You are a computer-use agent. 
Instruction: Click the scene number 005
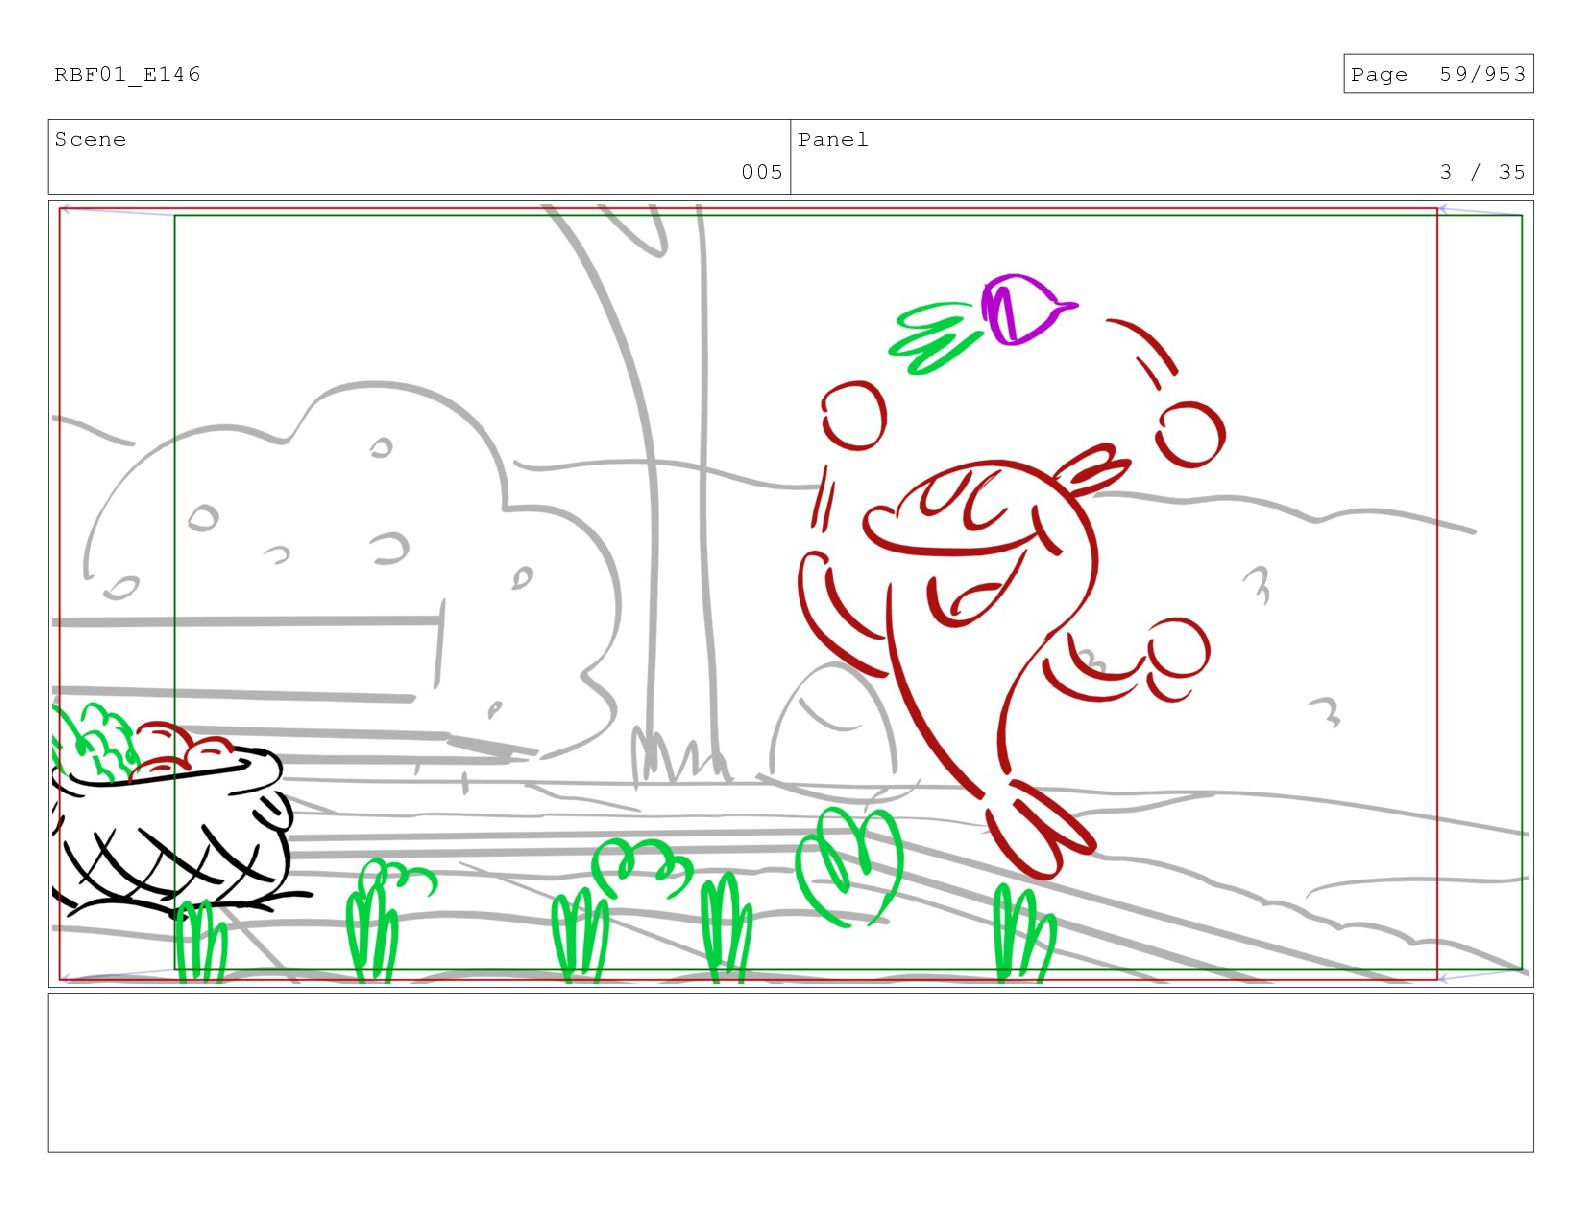(762, 172)
